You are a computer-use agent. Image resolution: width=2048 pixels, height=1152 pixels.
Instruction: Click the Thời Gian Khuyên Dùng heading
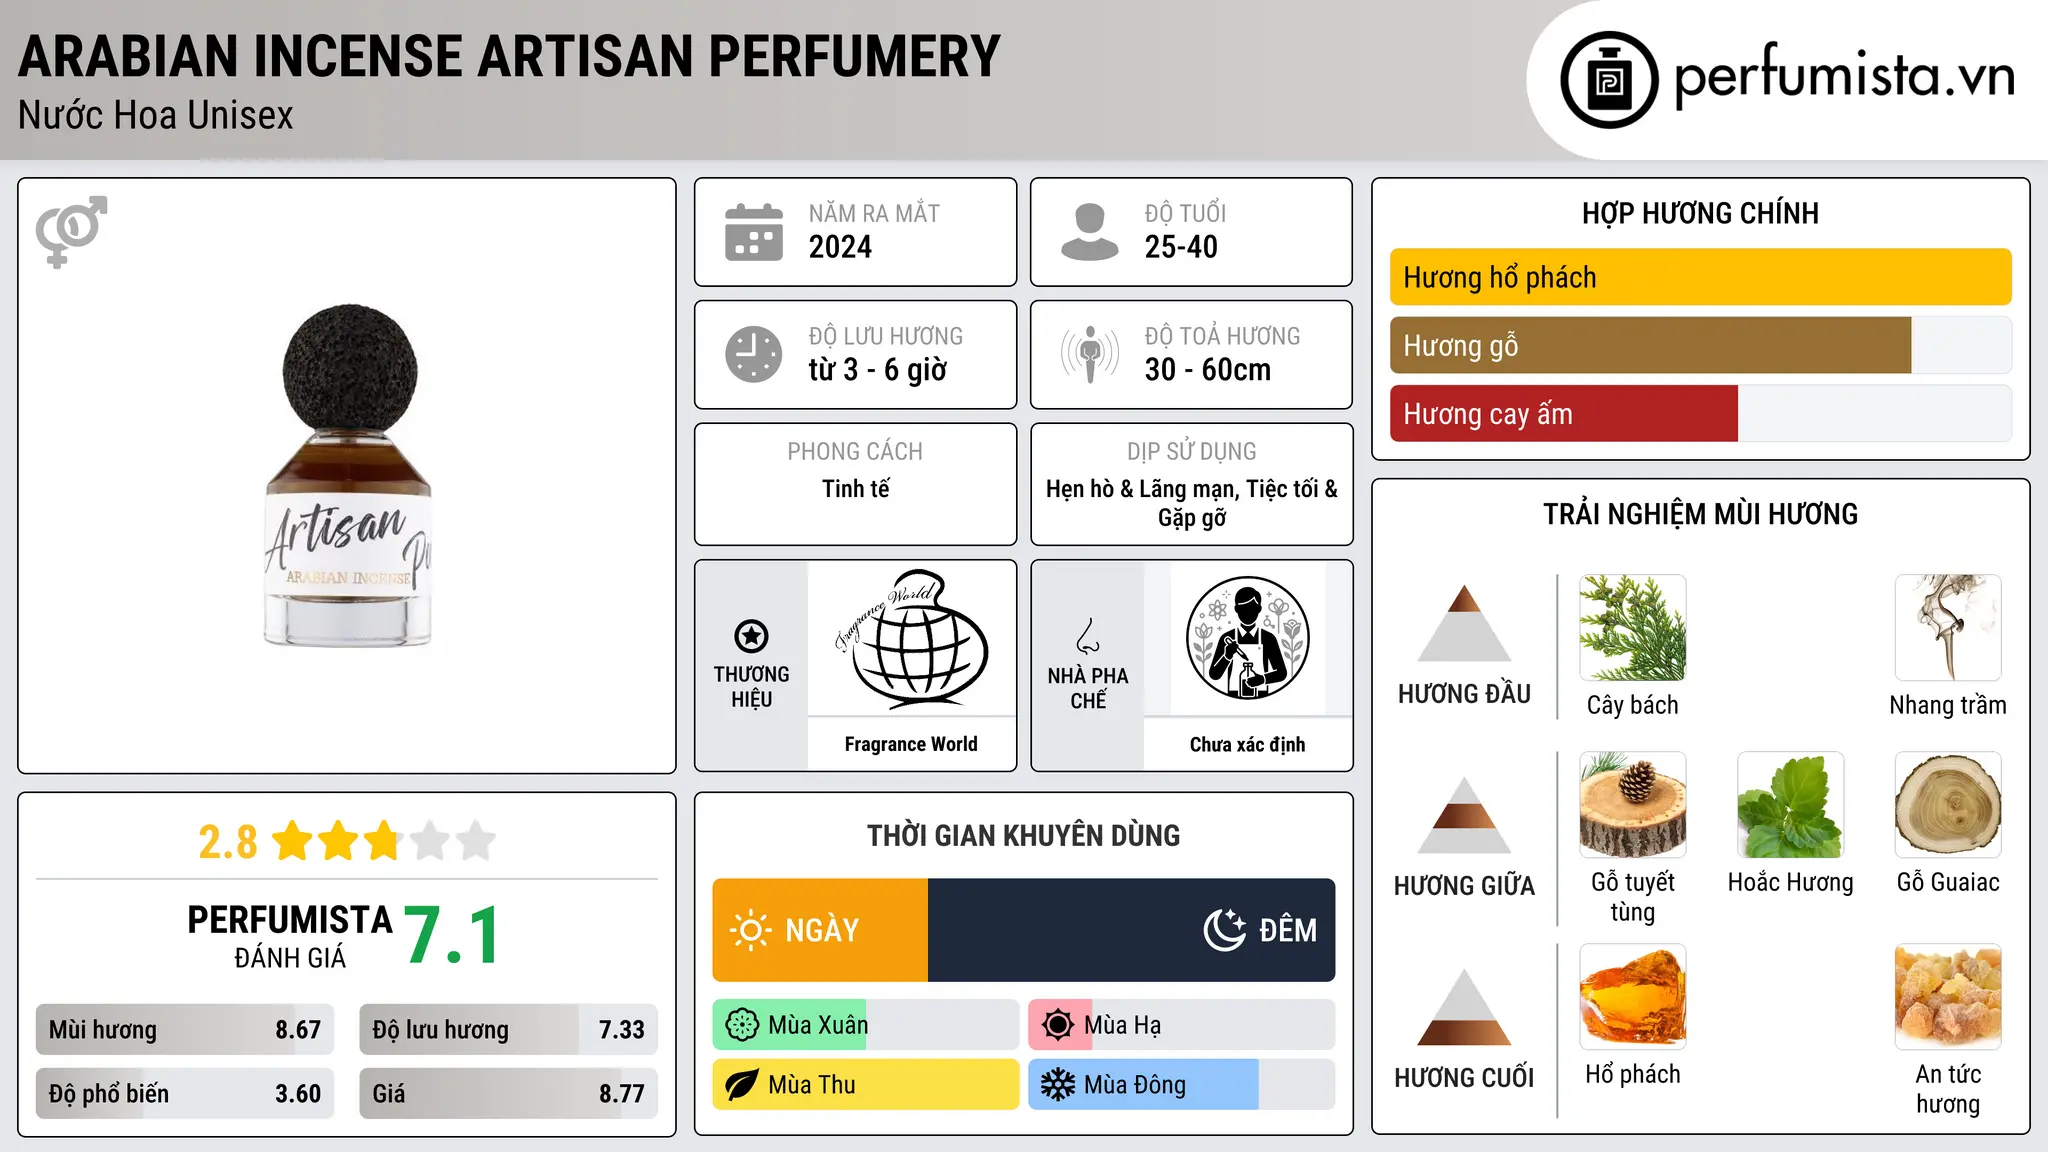coord(1024,836)
